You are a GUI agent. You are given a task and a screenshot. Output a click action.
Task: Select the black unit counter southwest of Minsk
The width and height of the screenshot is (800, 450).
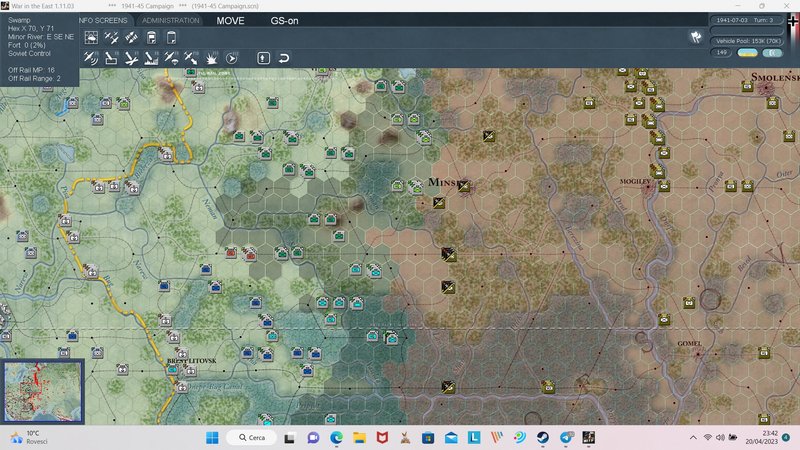tap(439, 203)
